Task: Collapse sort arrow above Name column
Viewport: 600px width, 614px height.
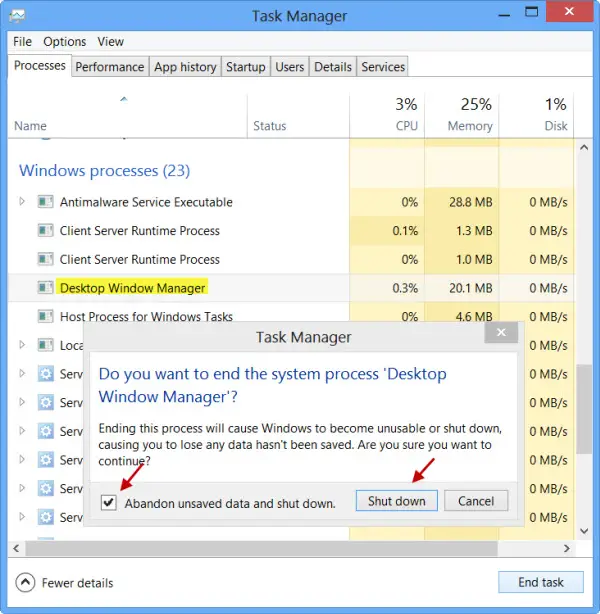Action: click(124, 99)
